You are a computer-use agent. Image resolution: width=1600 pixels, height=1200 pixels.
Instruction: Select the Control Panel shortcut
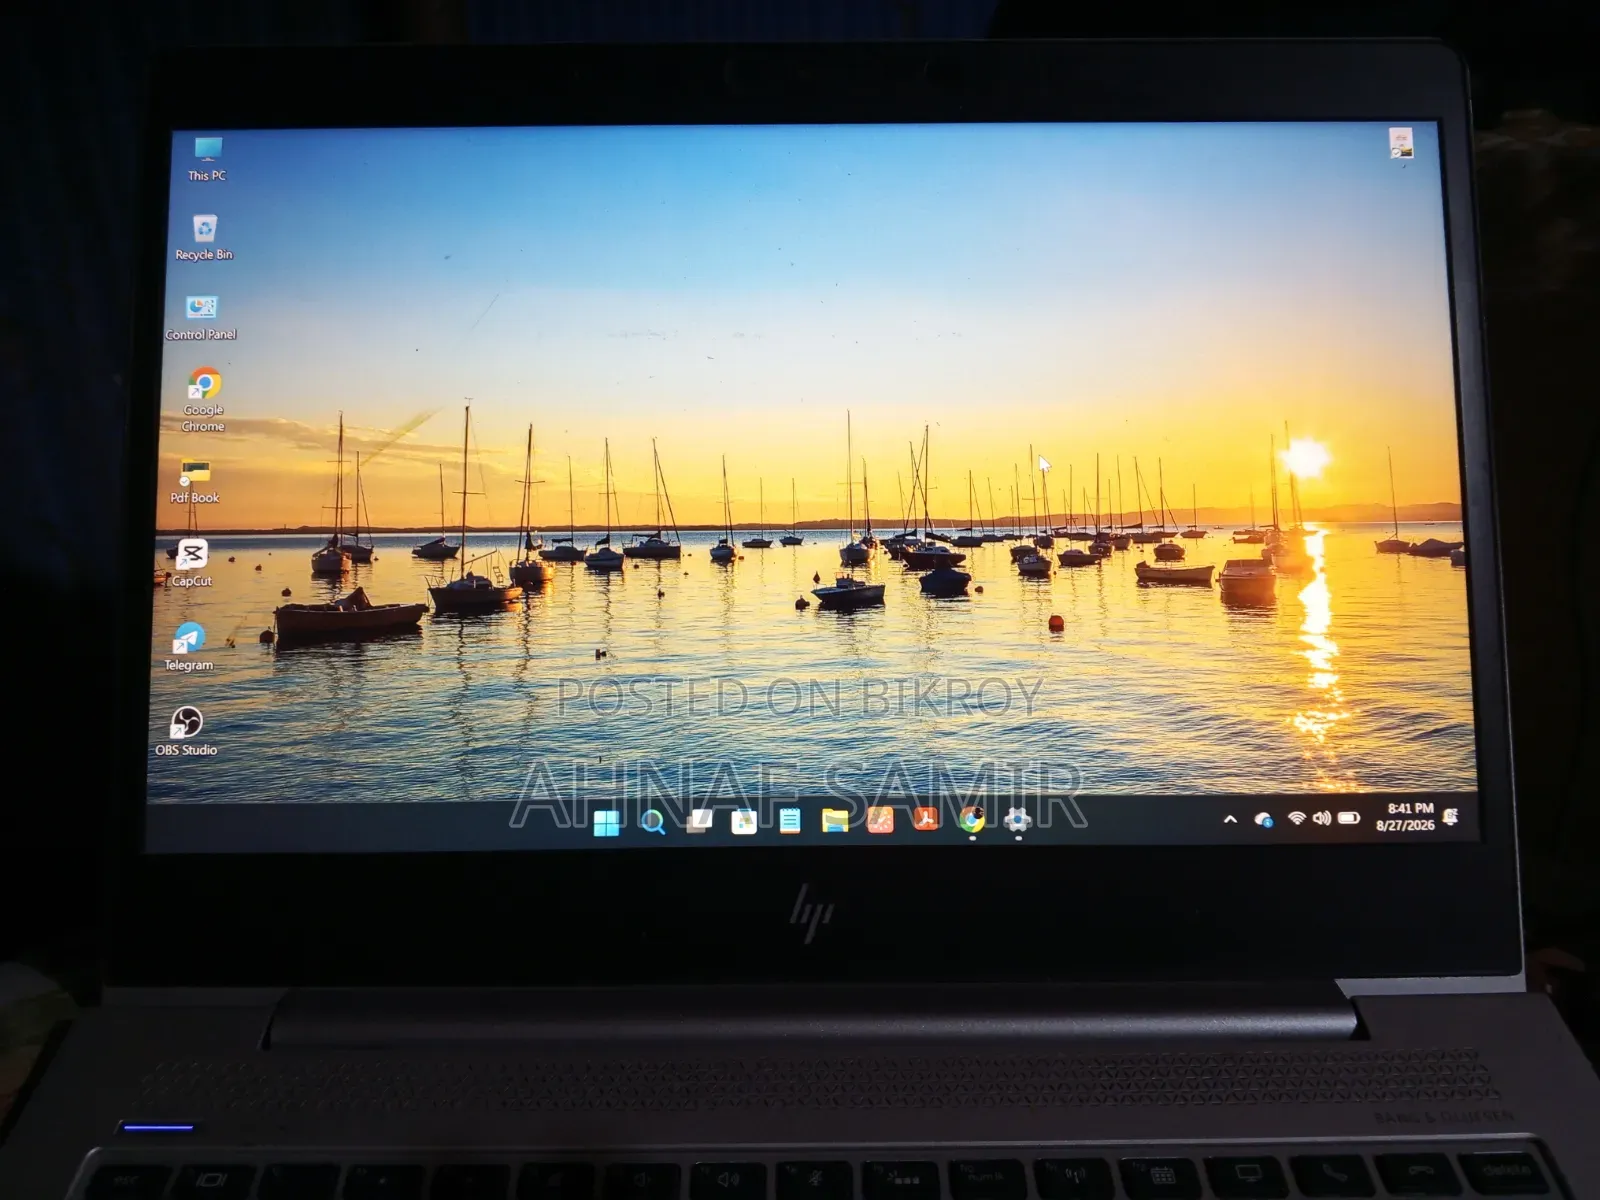201,317
